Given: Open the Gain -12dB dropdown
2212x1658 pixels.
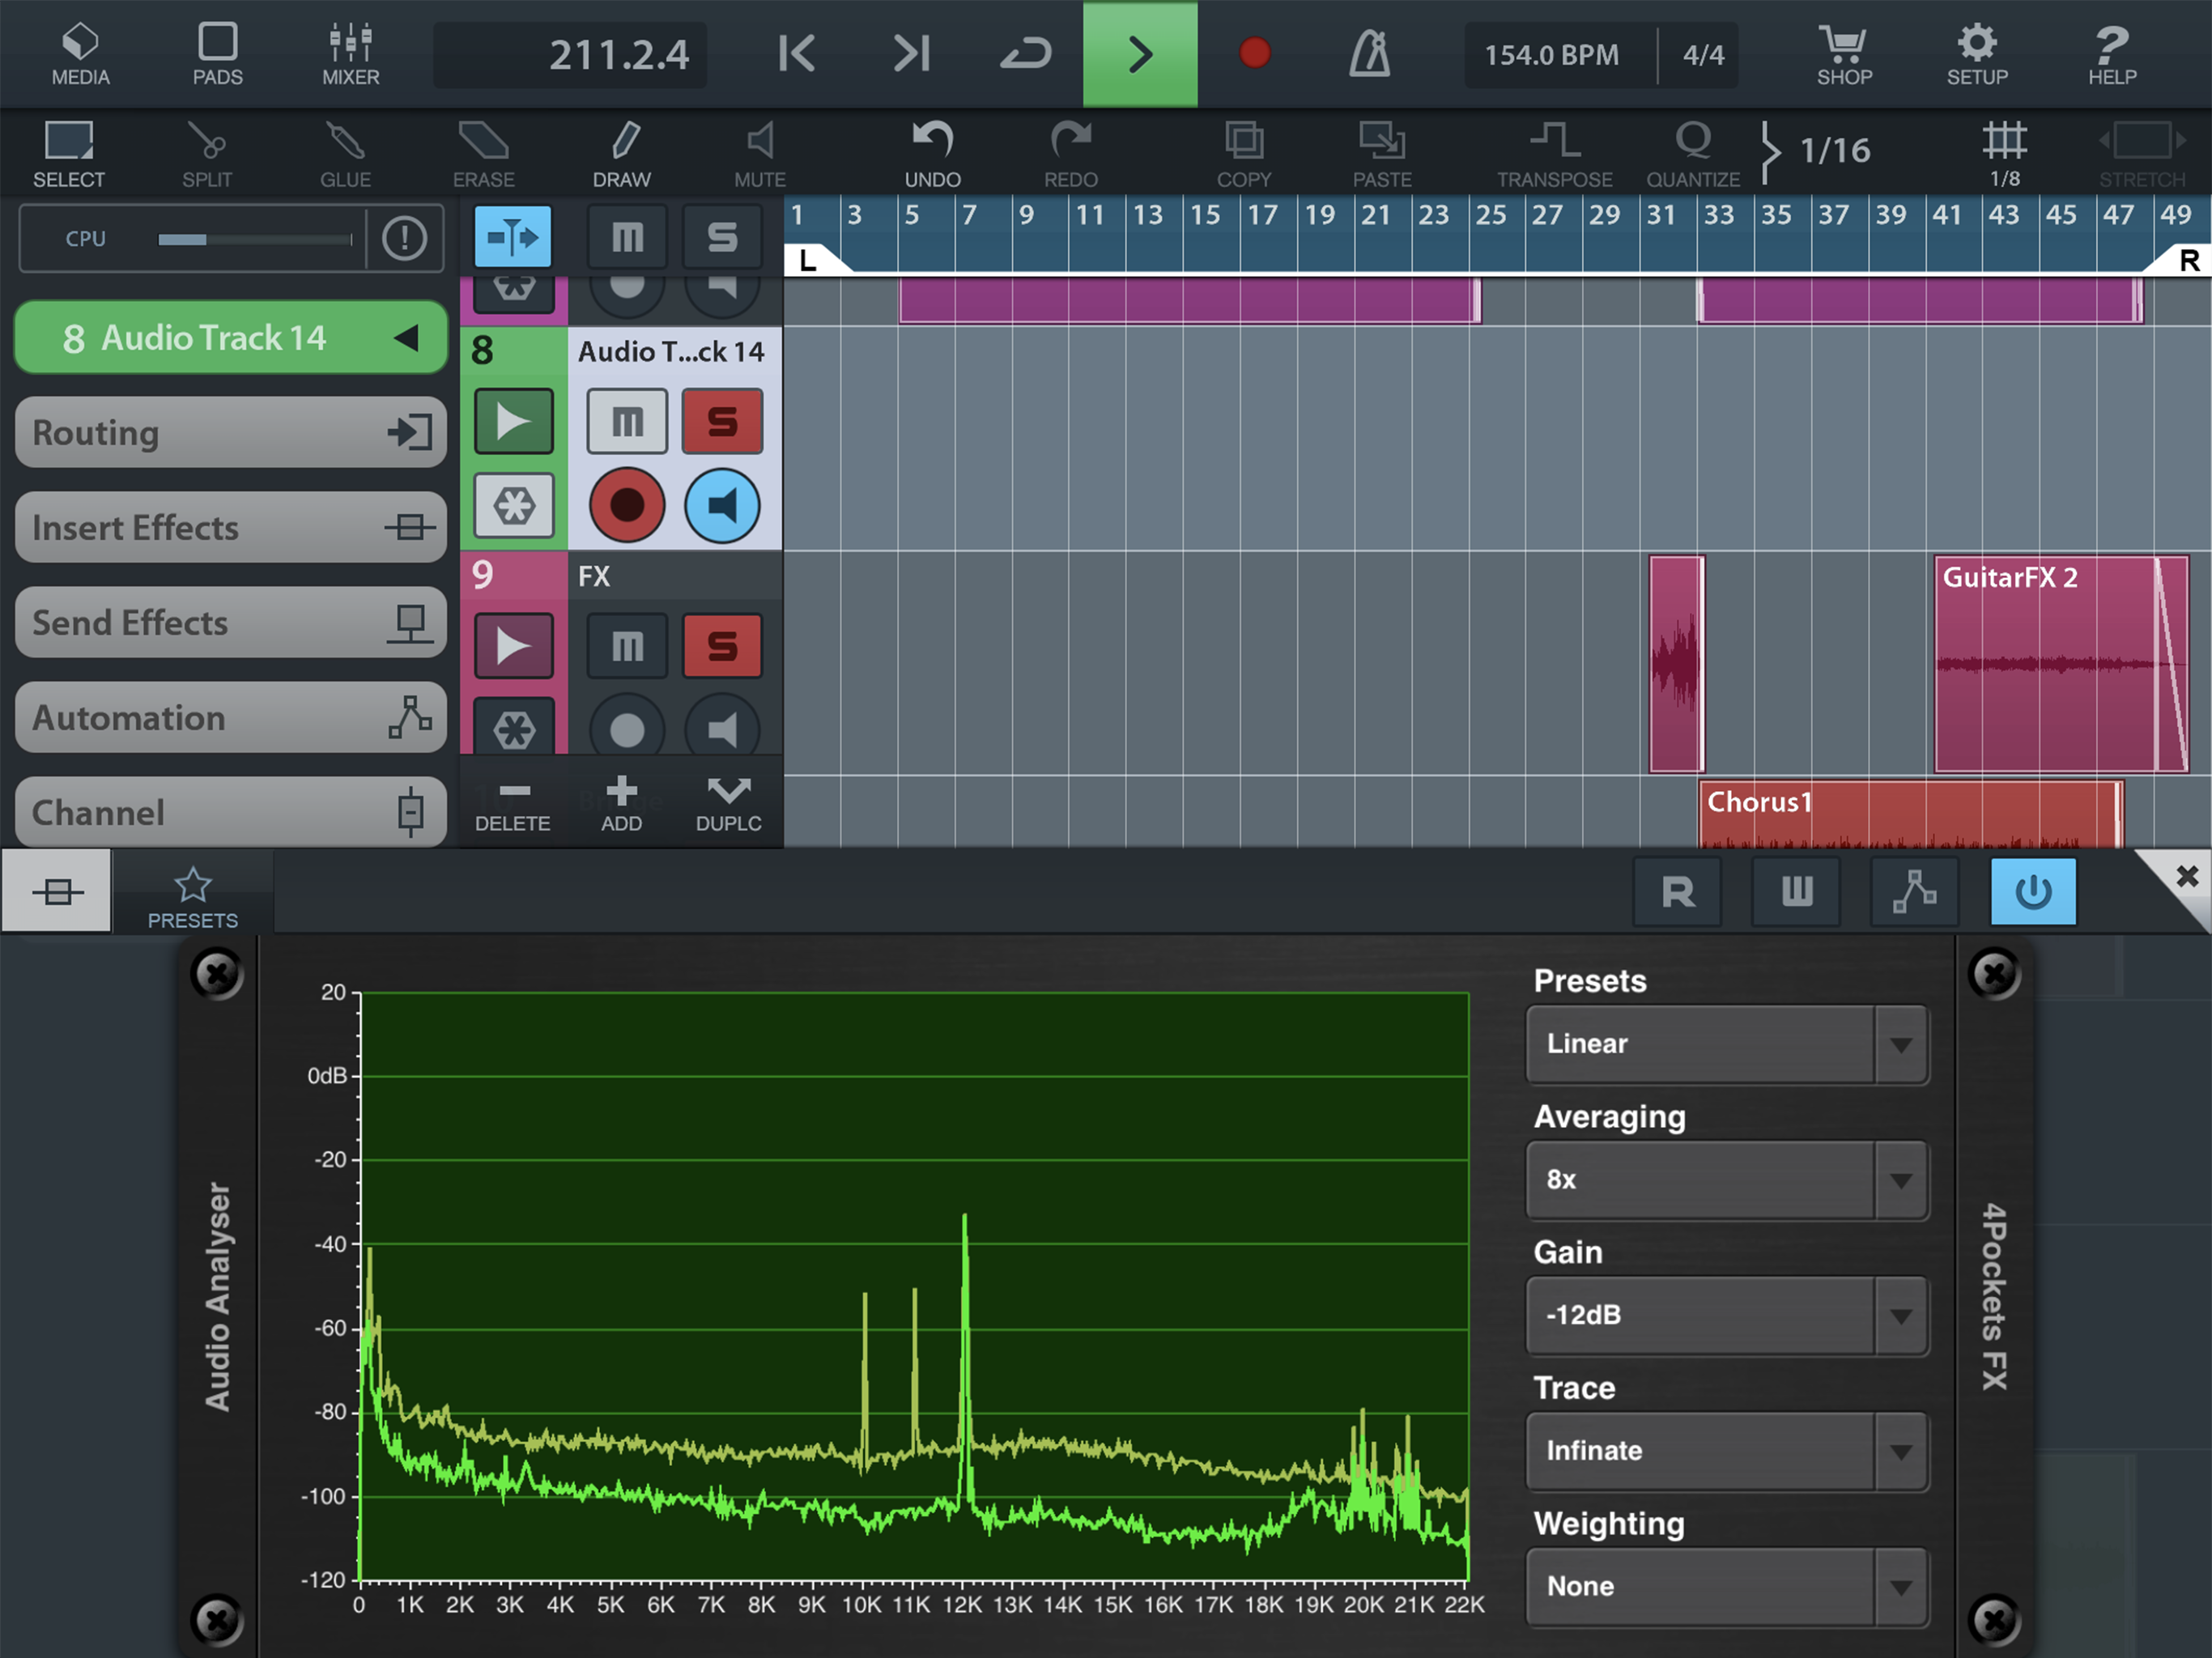Looking at the screenshot, I should [x=1726, y=1315].
